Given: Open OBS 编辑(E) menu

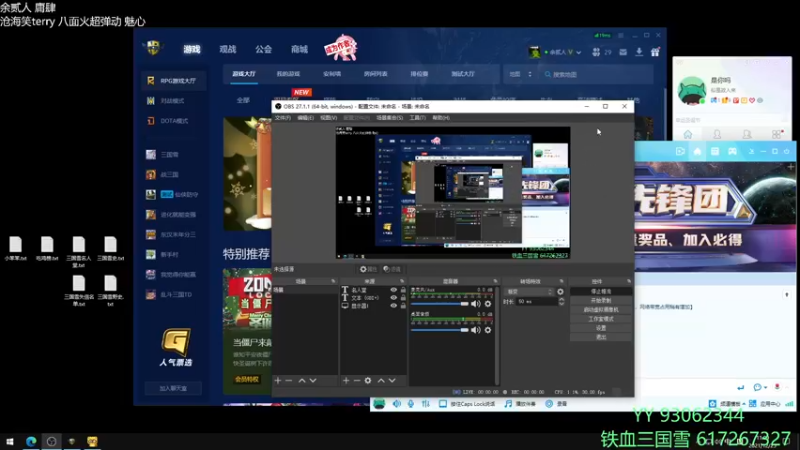Looking at the screenshot, I should [305, 118].
